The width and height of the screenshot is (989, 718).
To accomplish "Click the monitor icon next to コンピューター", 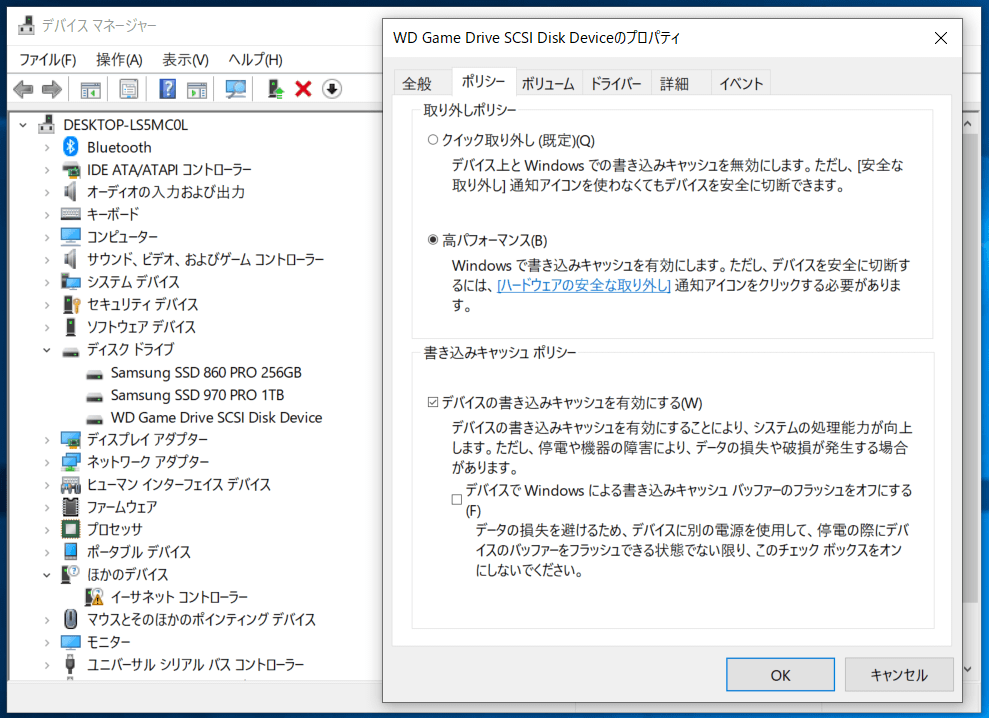I will click(x=71, y=237).
